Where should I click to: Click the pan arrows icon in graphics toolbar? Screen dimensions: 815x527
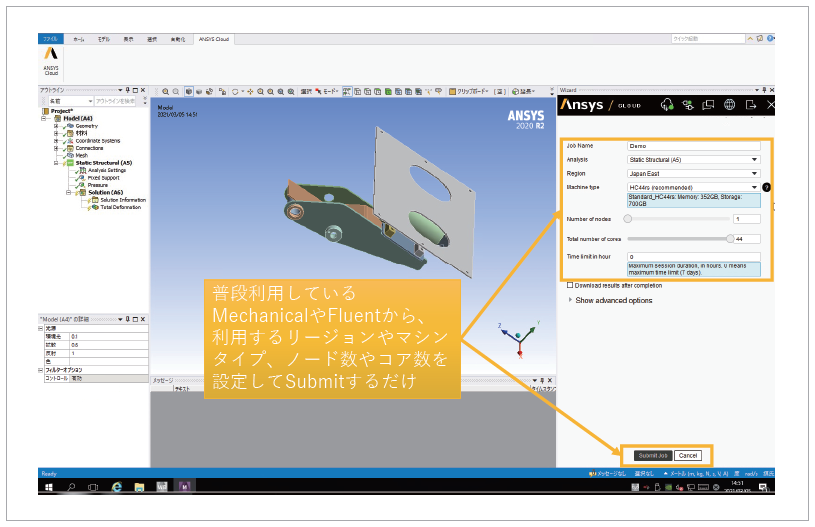(x=250, y=91)
